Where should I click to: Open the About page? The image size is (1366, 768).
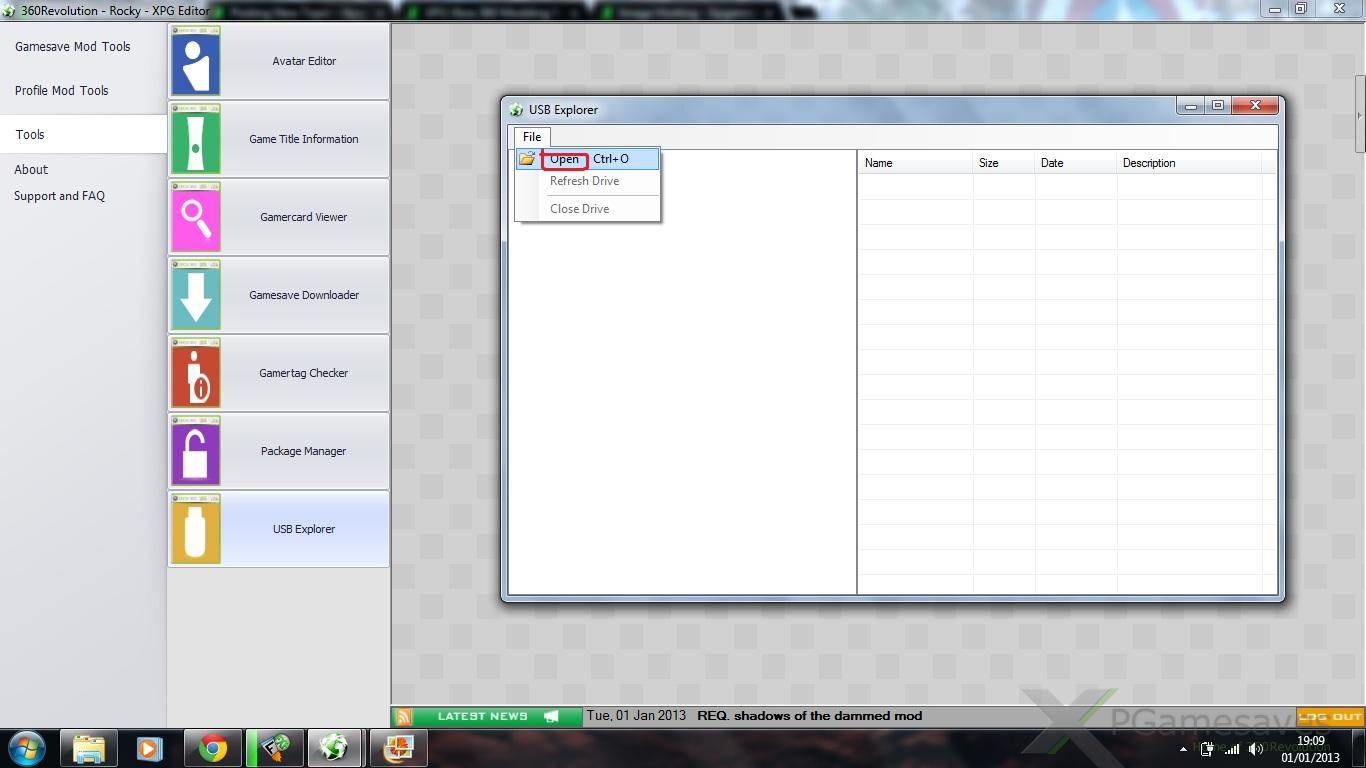click(x=31, y=170)
